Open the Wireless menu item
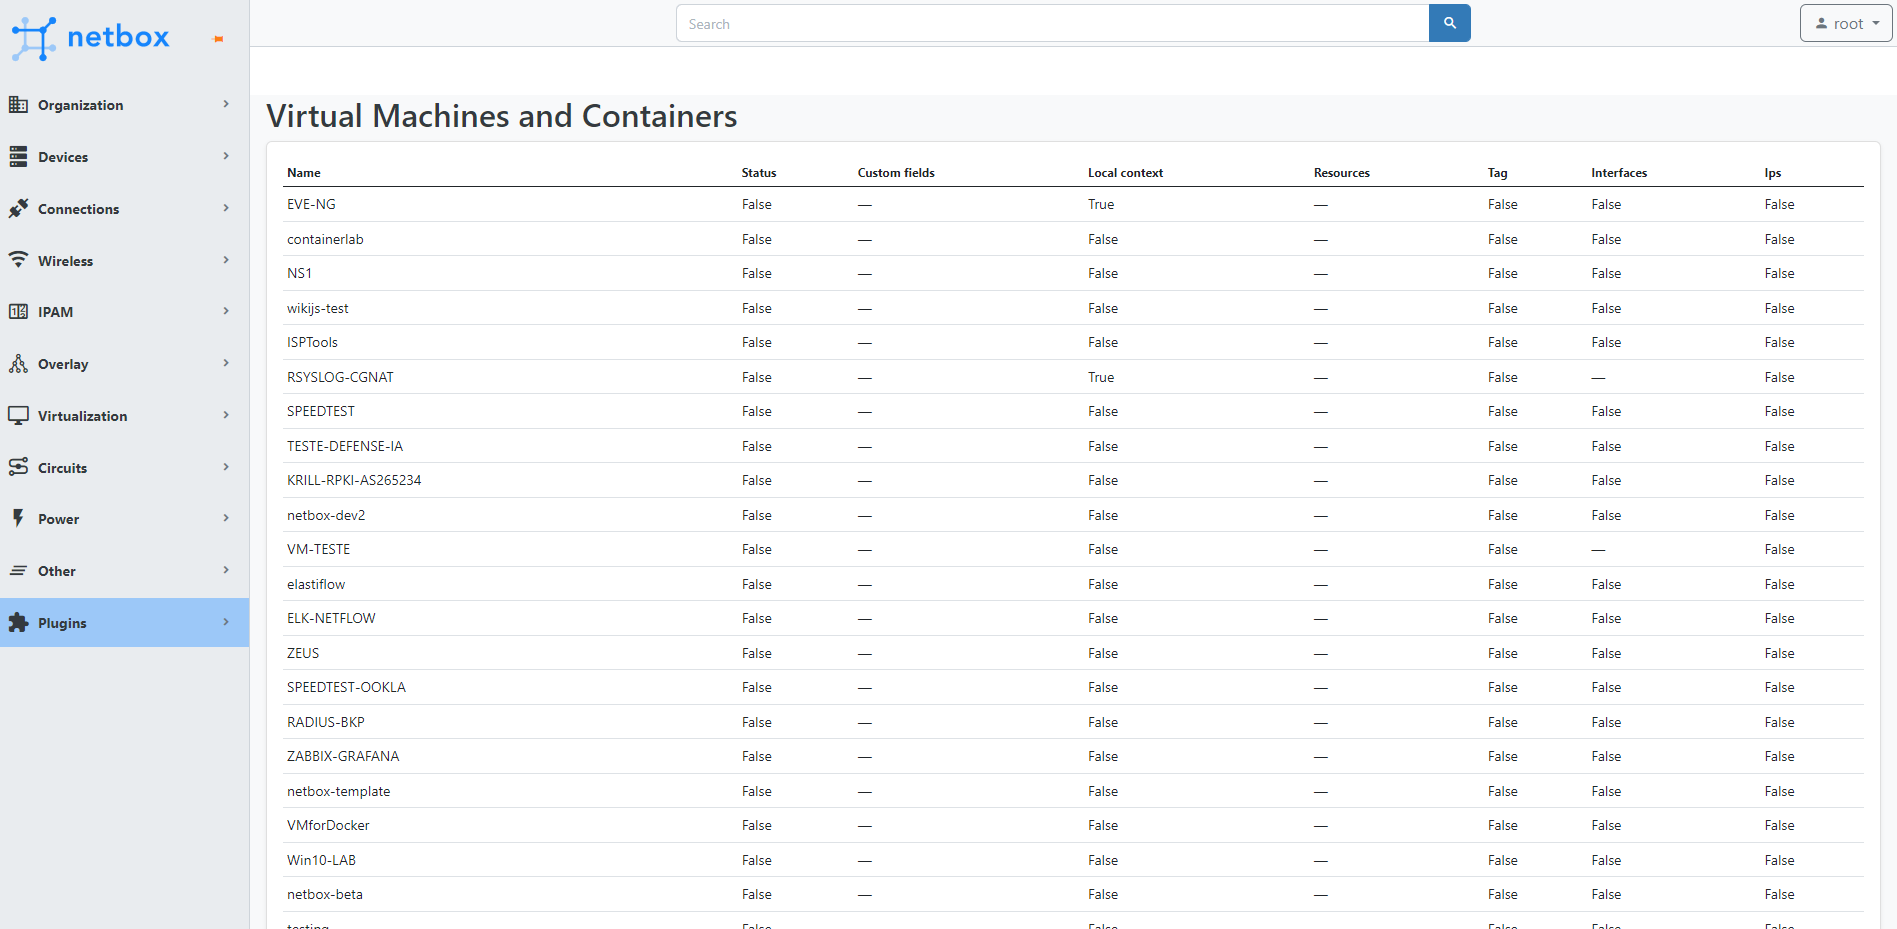 coord(124,261)
